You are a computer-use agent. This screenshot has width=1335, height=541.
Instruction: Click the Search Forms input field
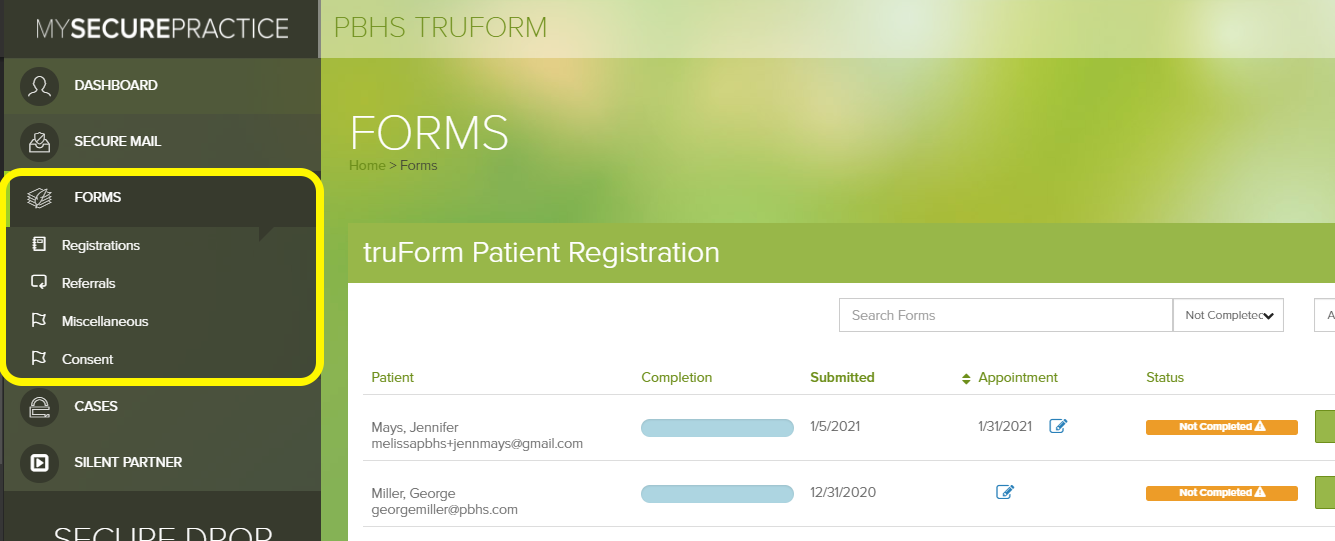coord(1005,315)
